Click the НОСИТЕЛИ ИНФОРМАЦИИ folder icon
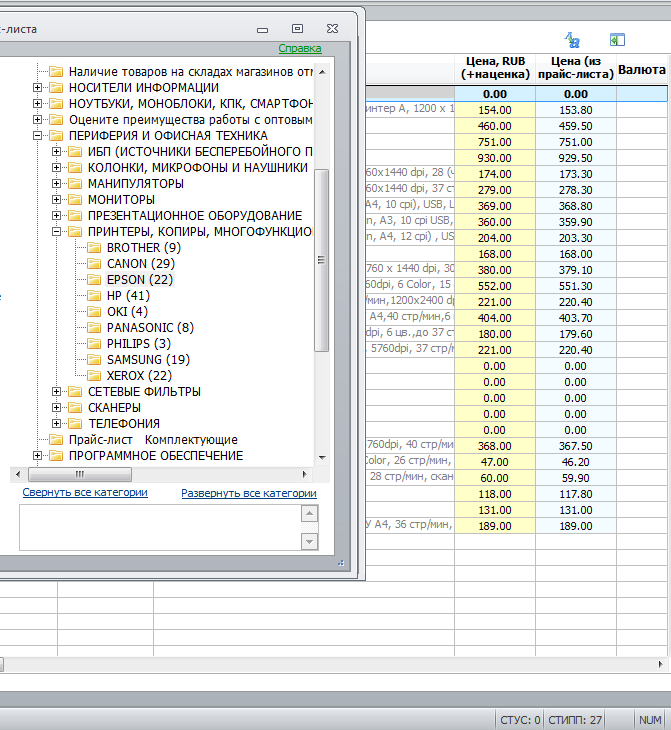671x730 pixels. click(56, 88)
